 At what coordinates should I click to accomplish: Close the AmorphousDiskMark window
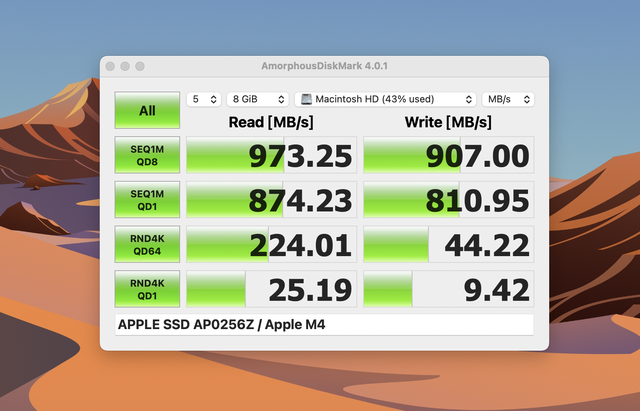click(109, 66)
